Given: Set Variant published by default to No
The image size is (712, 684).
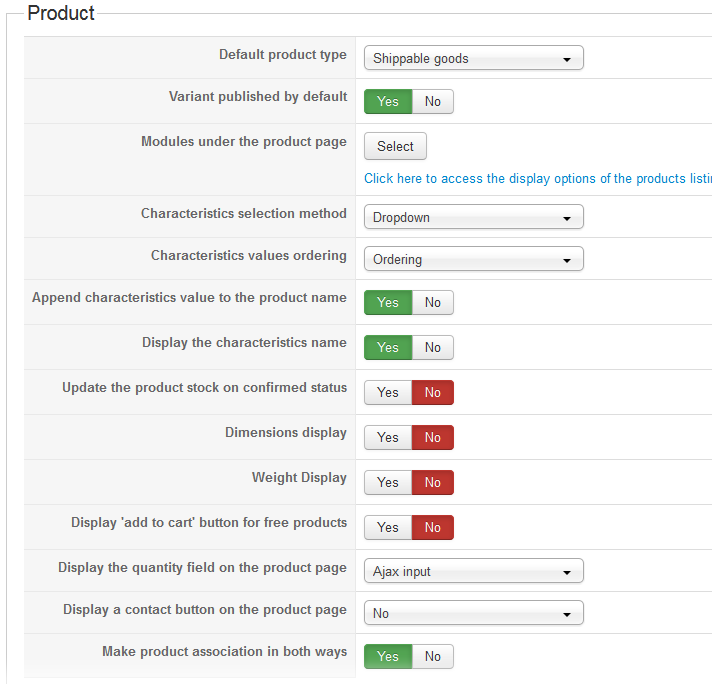Looking at the screenshot, I should (432, 101).
